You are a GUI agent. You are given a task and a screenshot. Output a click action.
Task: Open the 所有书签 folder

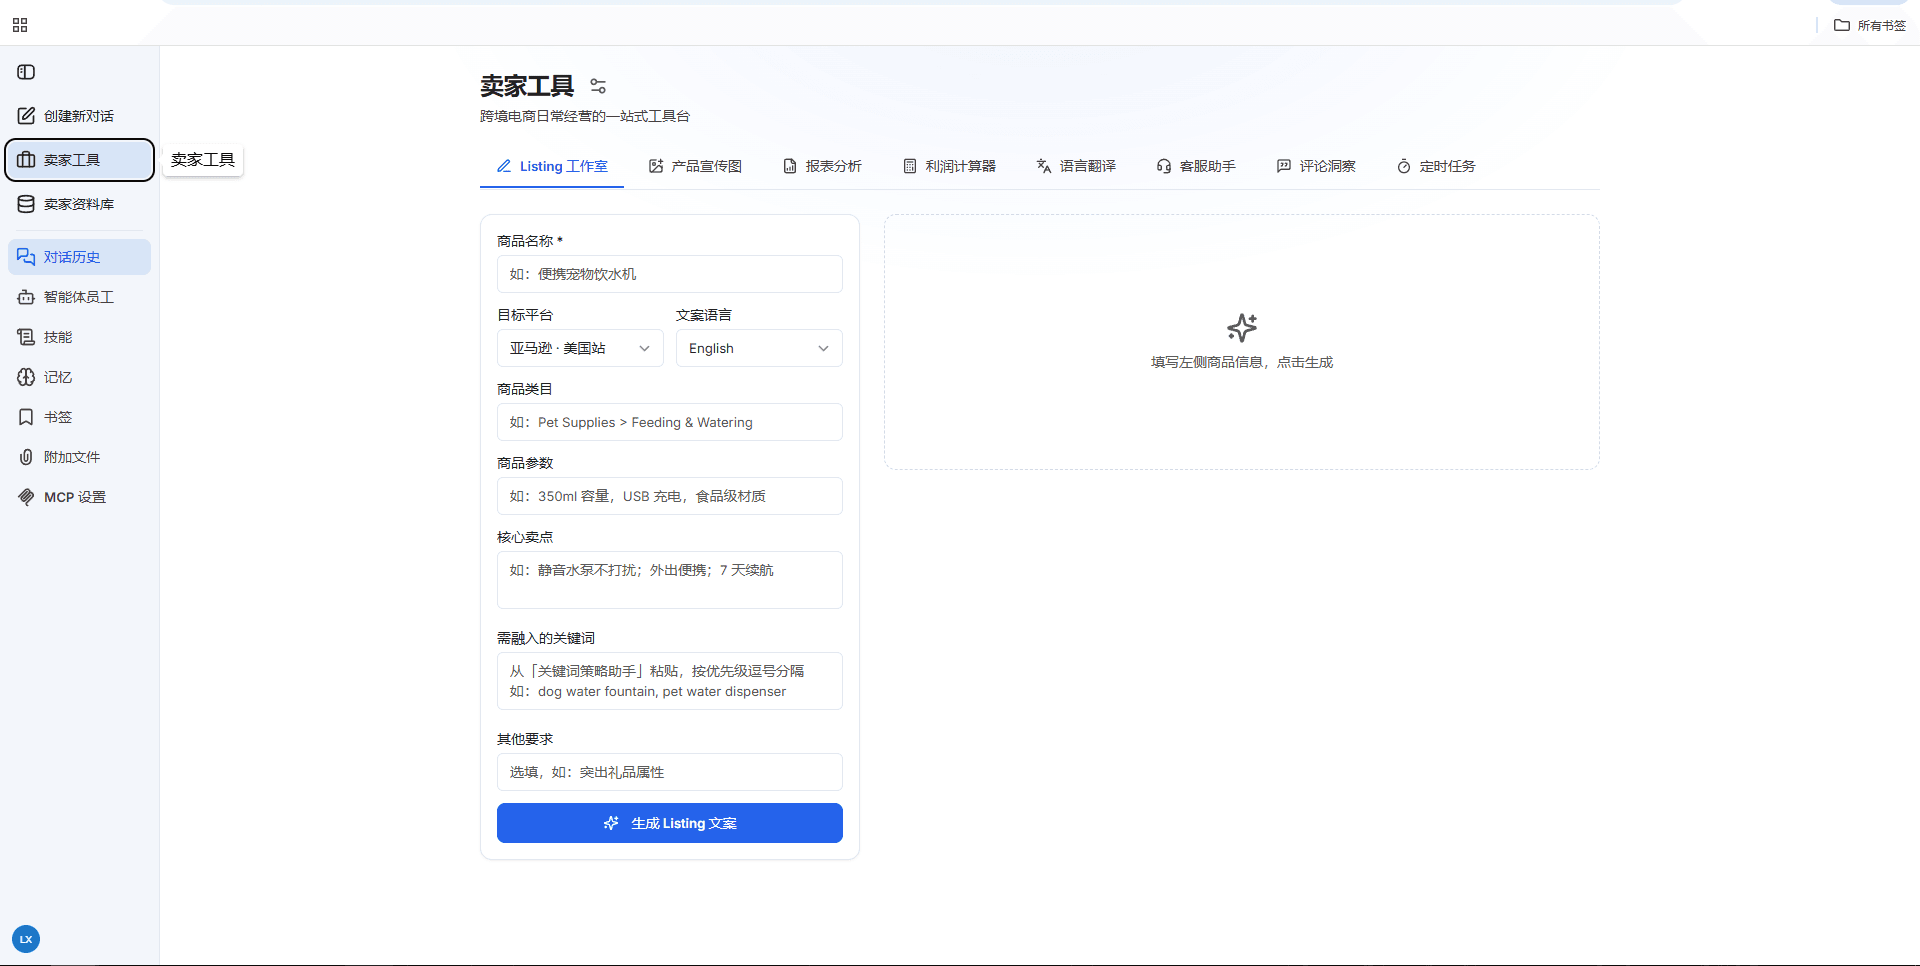click(x=1870, y=25)
